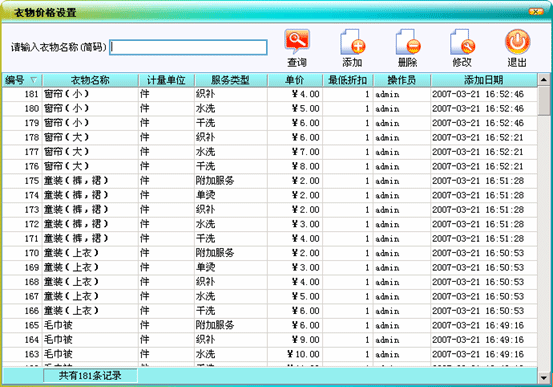Close the 衣物价格设置 window

pos(535,12)
